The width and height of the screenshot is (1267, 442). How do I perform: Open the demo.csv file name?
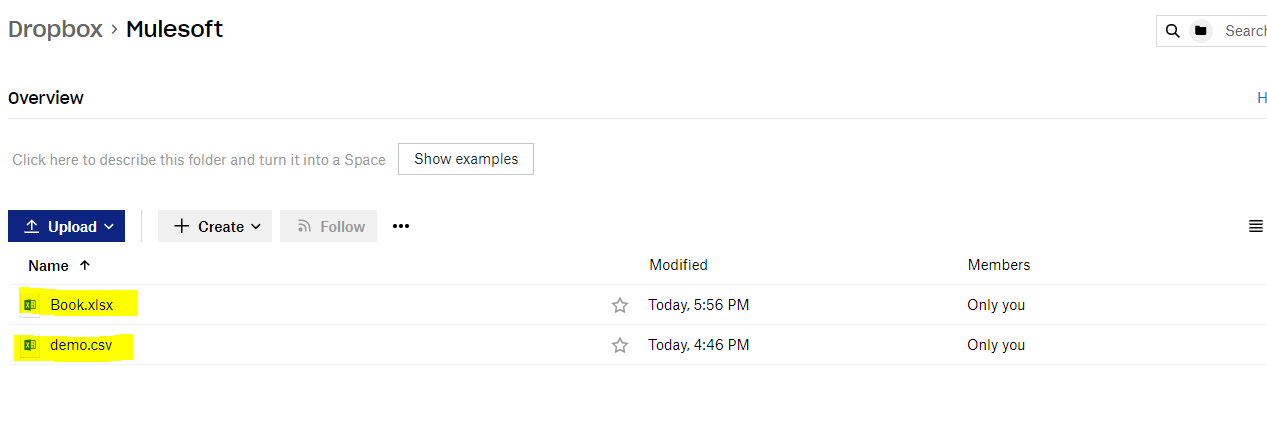(81, 345)
